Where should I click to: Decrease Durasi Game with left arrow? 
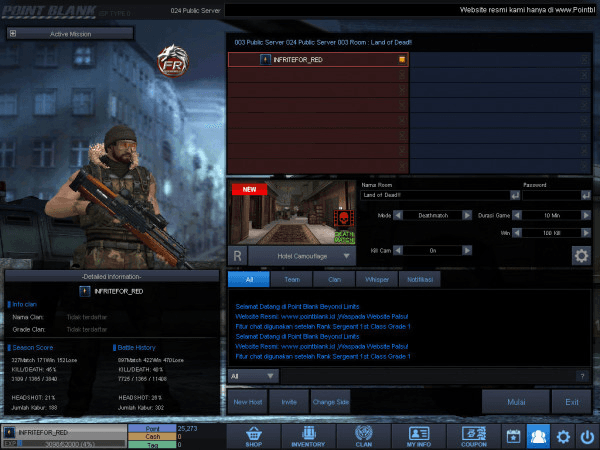[x=517, y=215]
